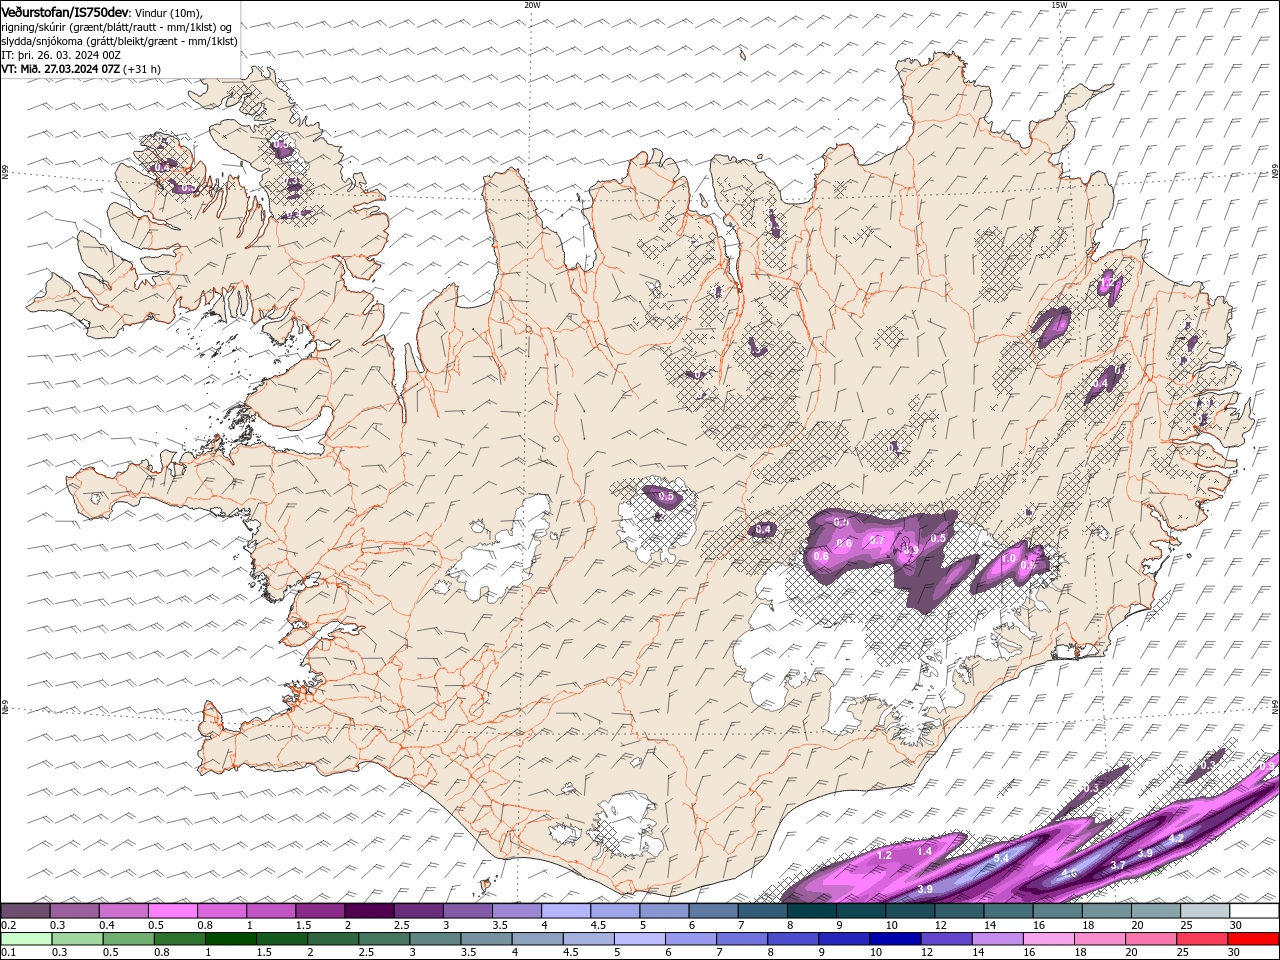Pick the darkest green rain swatch starting at 1
Viewport: 1280px width, 960px height.
tap(230, 938)
